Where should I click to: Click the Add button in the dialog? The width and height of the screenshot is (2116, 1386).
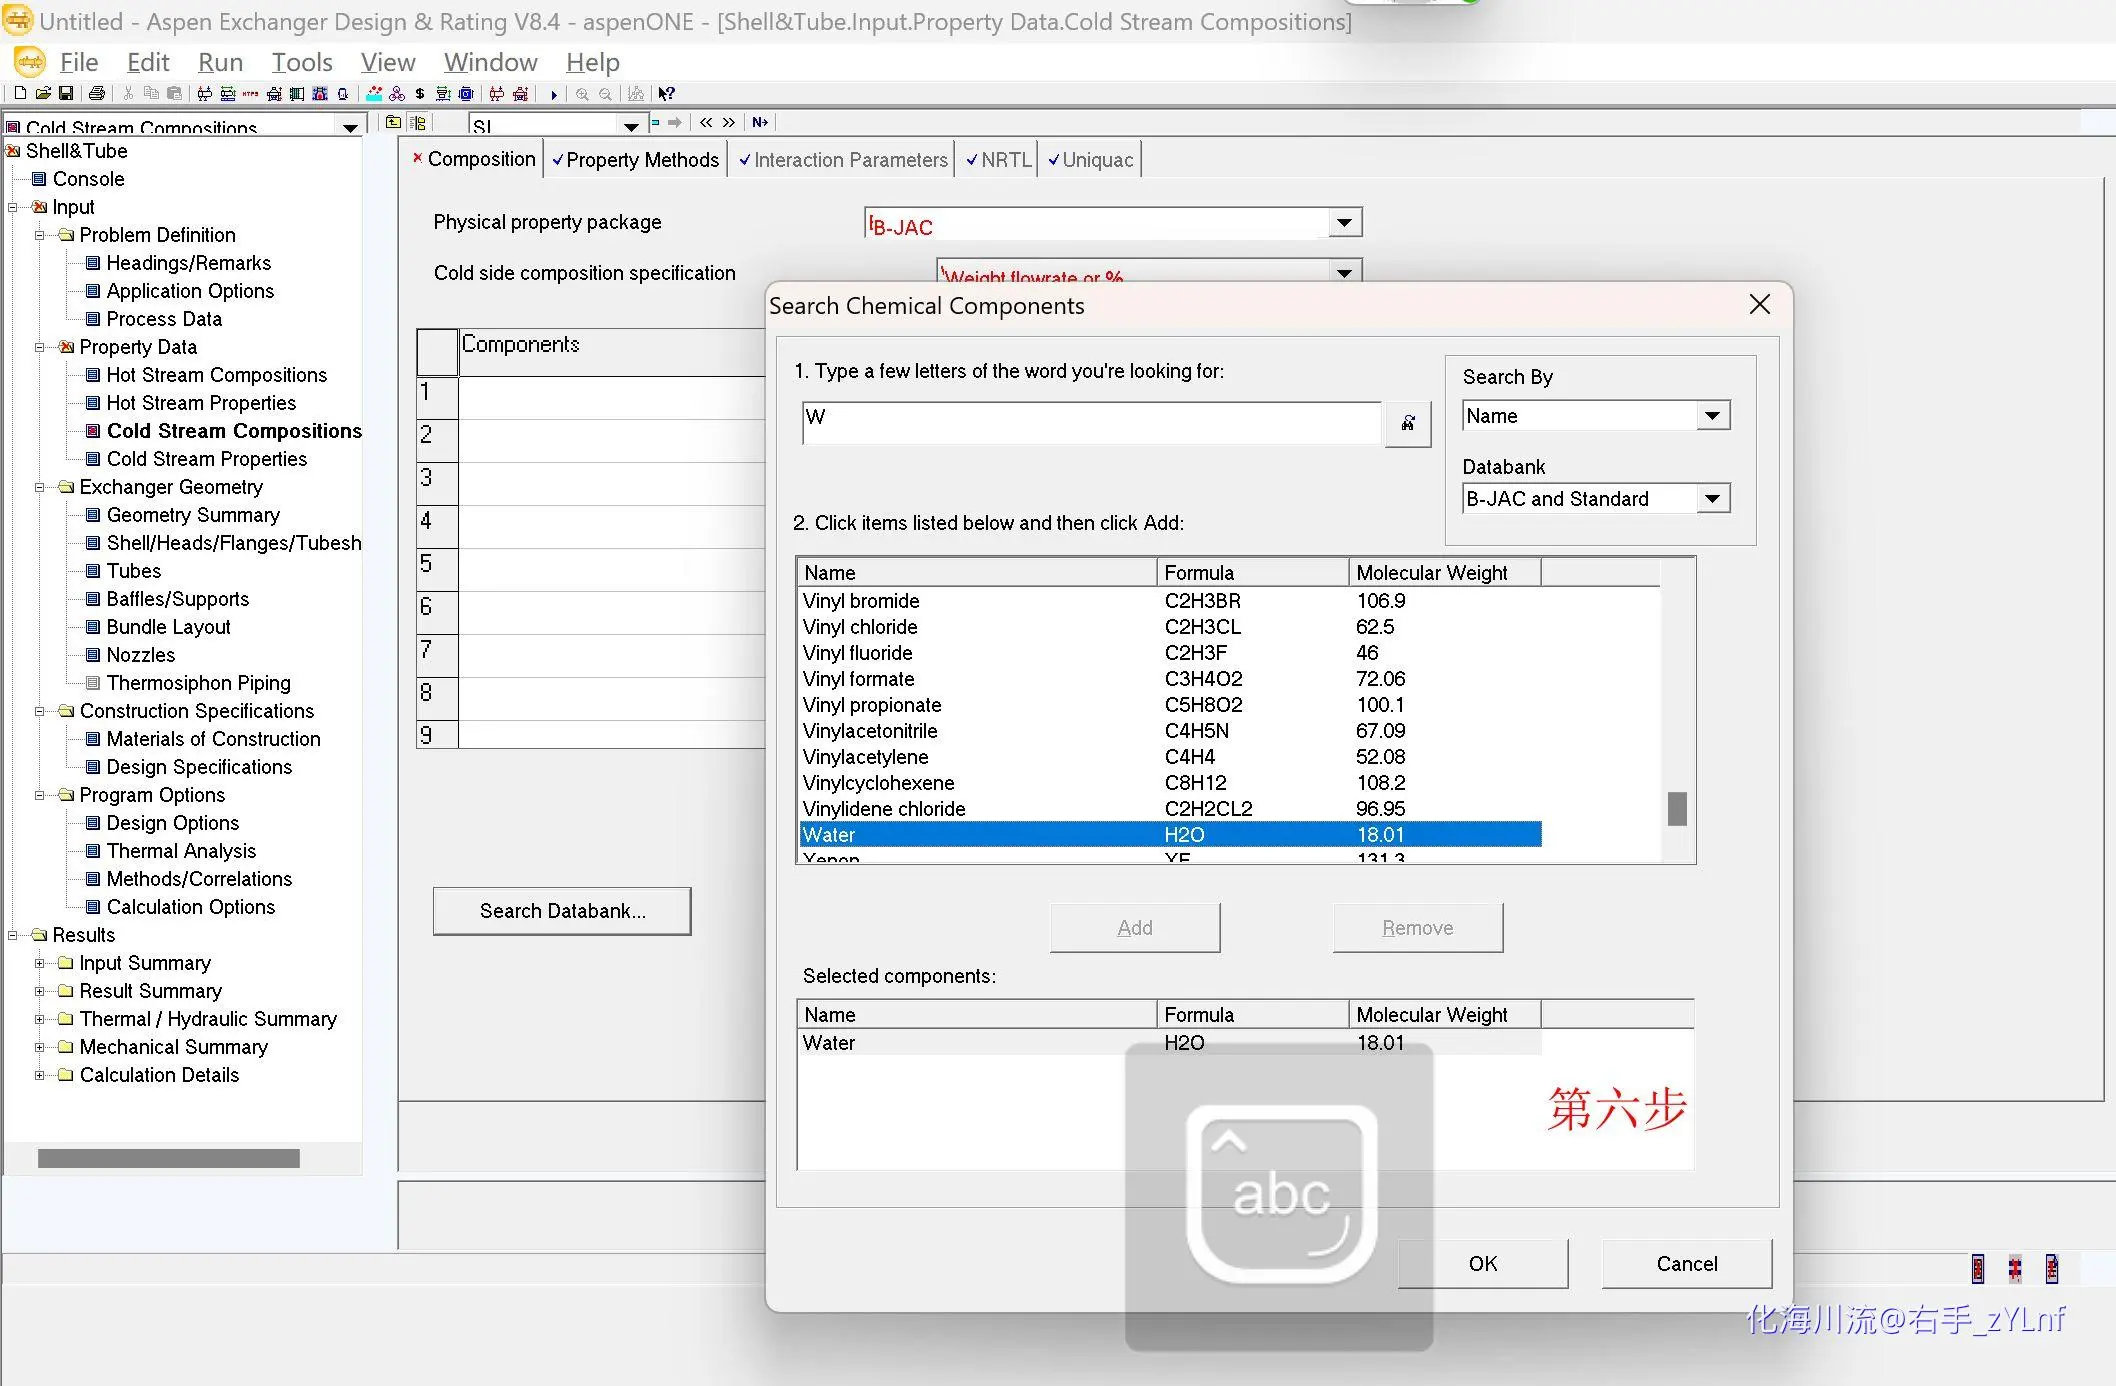(x=1135, y=928)
